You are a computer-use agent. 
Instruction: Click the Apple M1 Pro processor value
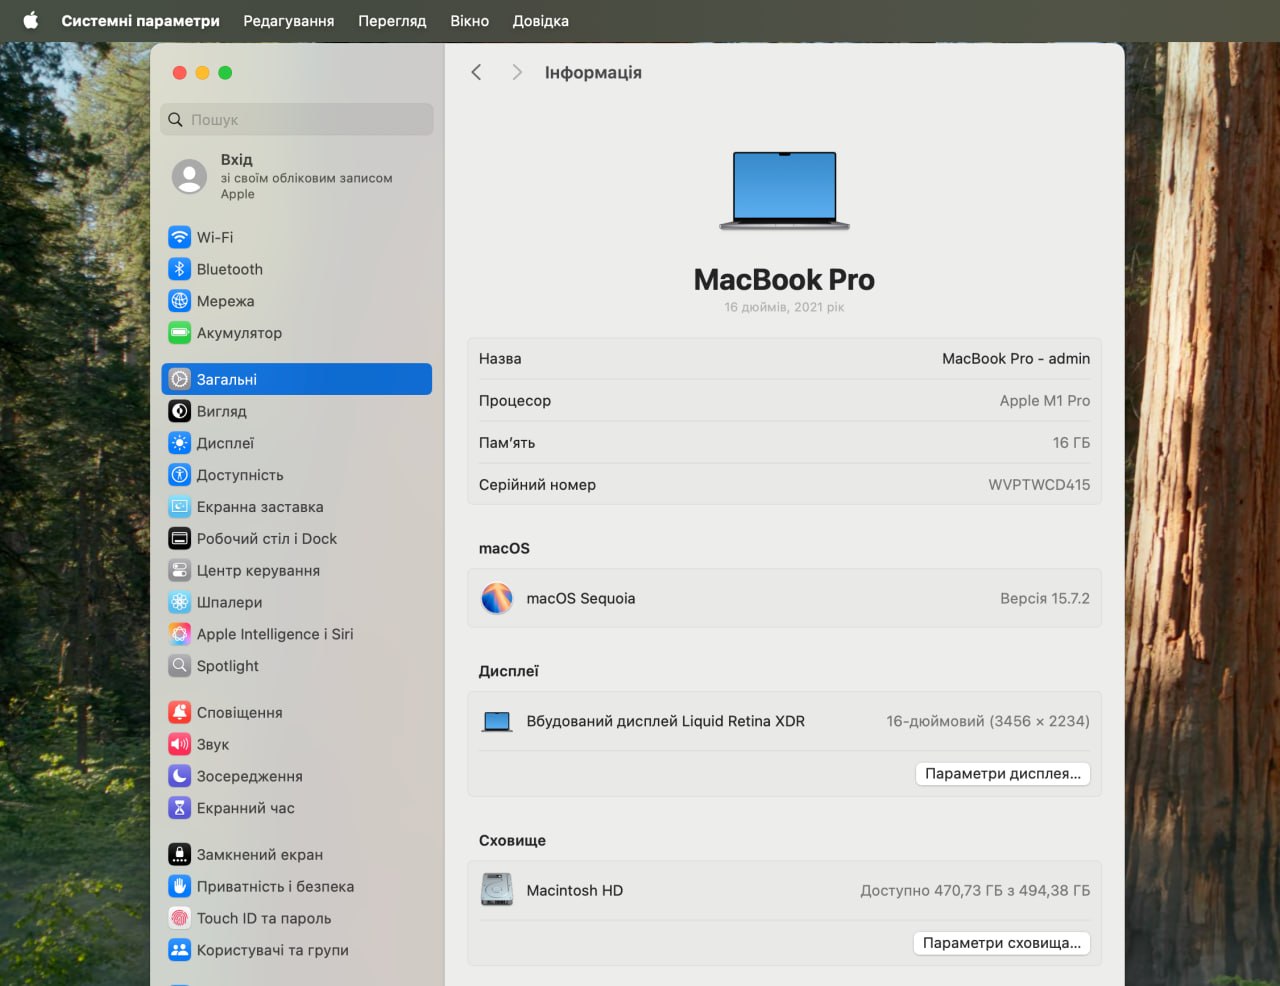(x=1045, y=401)
